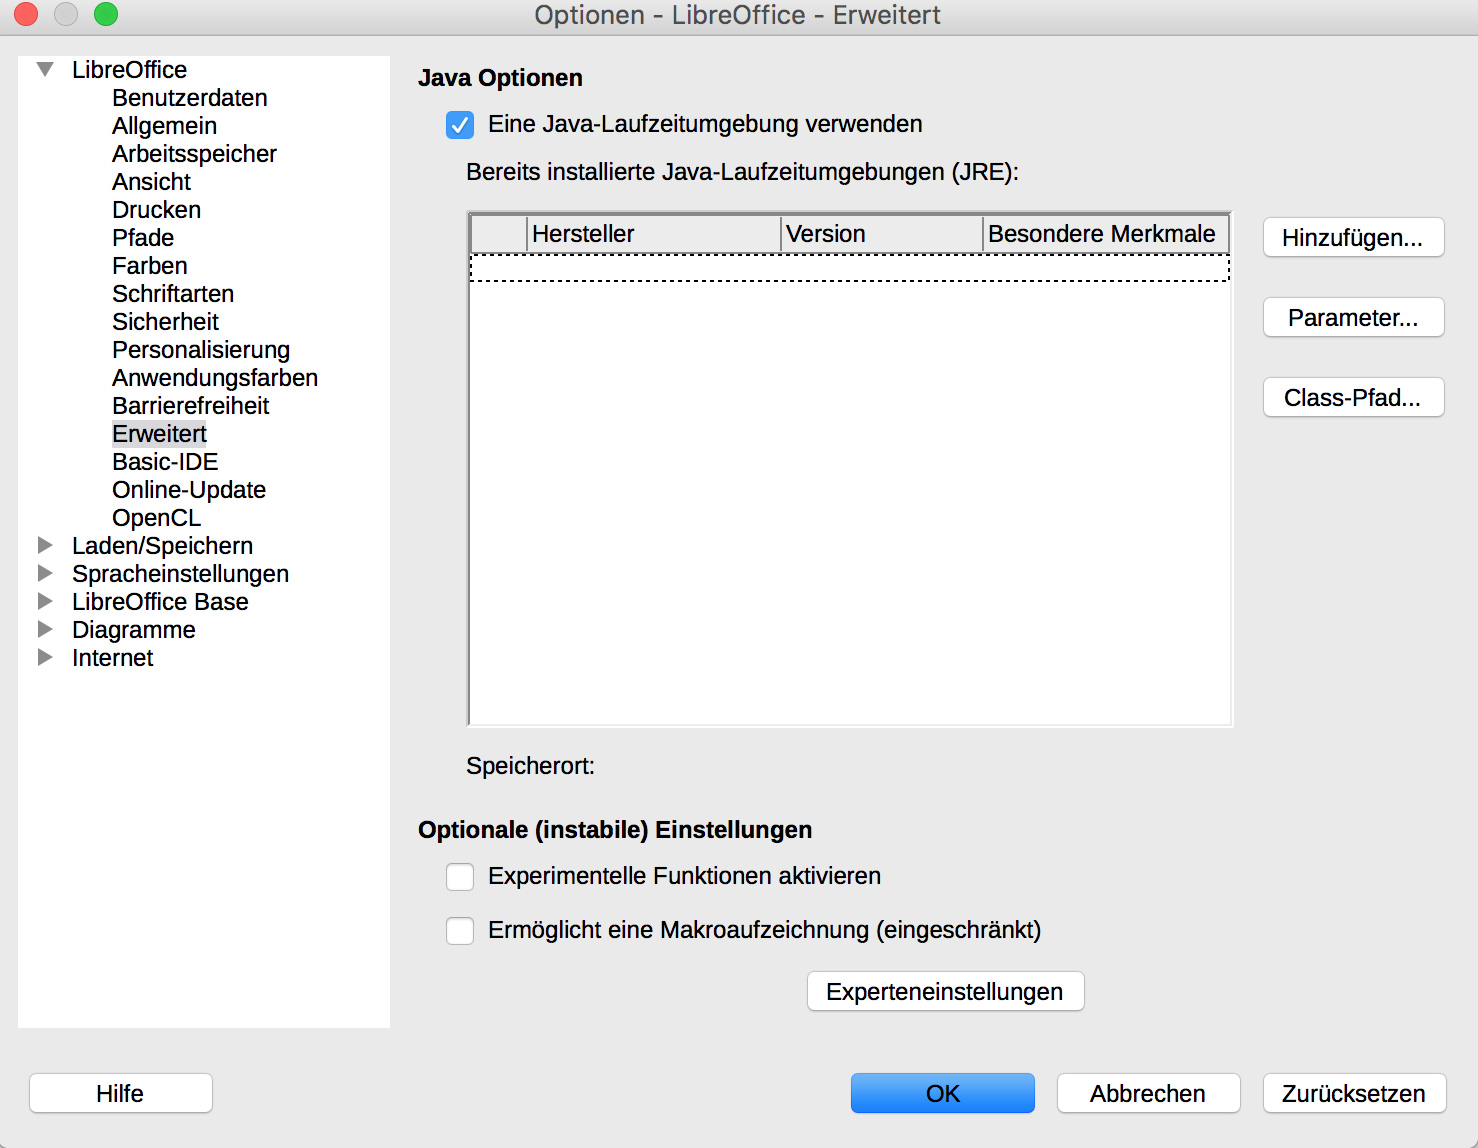The height and width of the screenshot is (1148, 1478).
Task: Click the Besondere Merkmale column header
Action: tap(1106, 234)
